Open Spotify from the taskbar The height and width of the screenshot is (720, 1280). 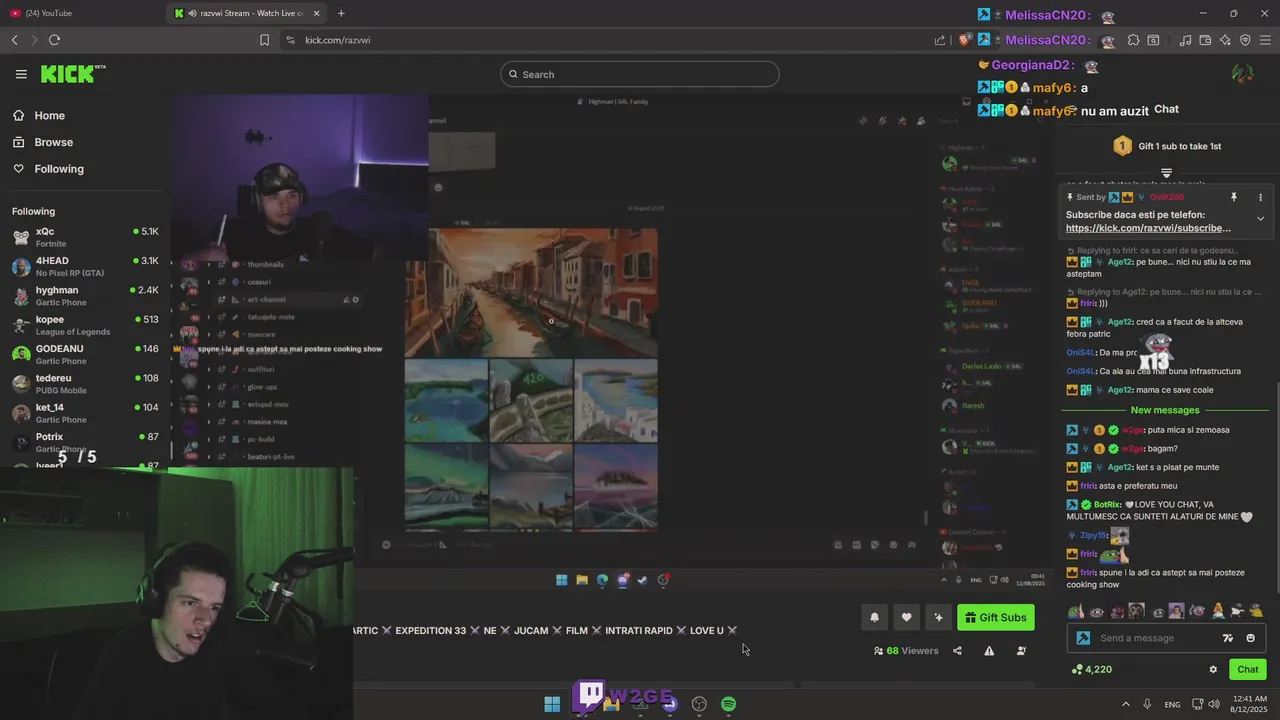(729, 704)
